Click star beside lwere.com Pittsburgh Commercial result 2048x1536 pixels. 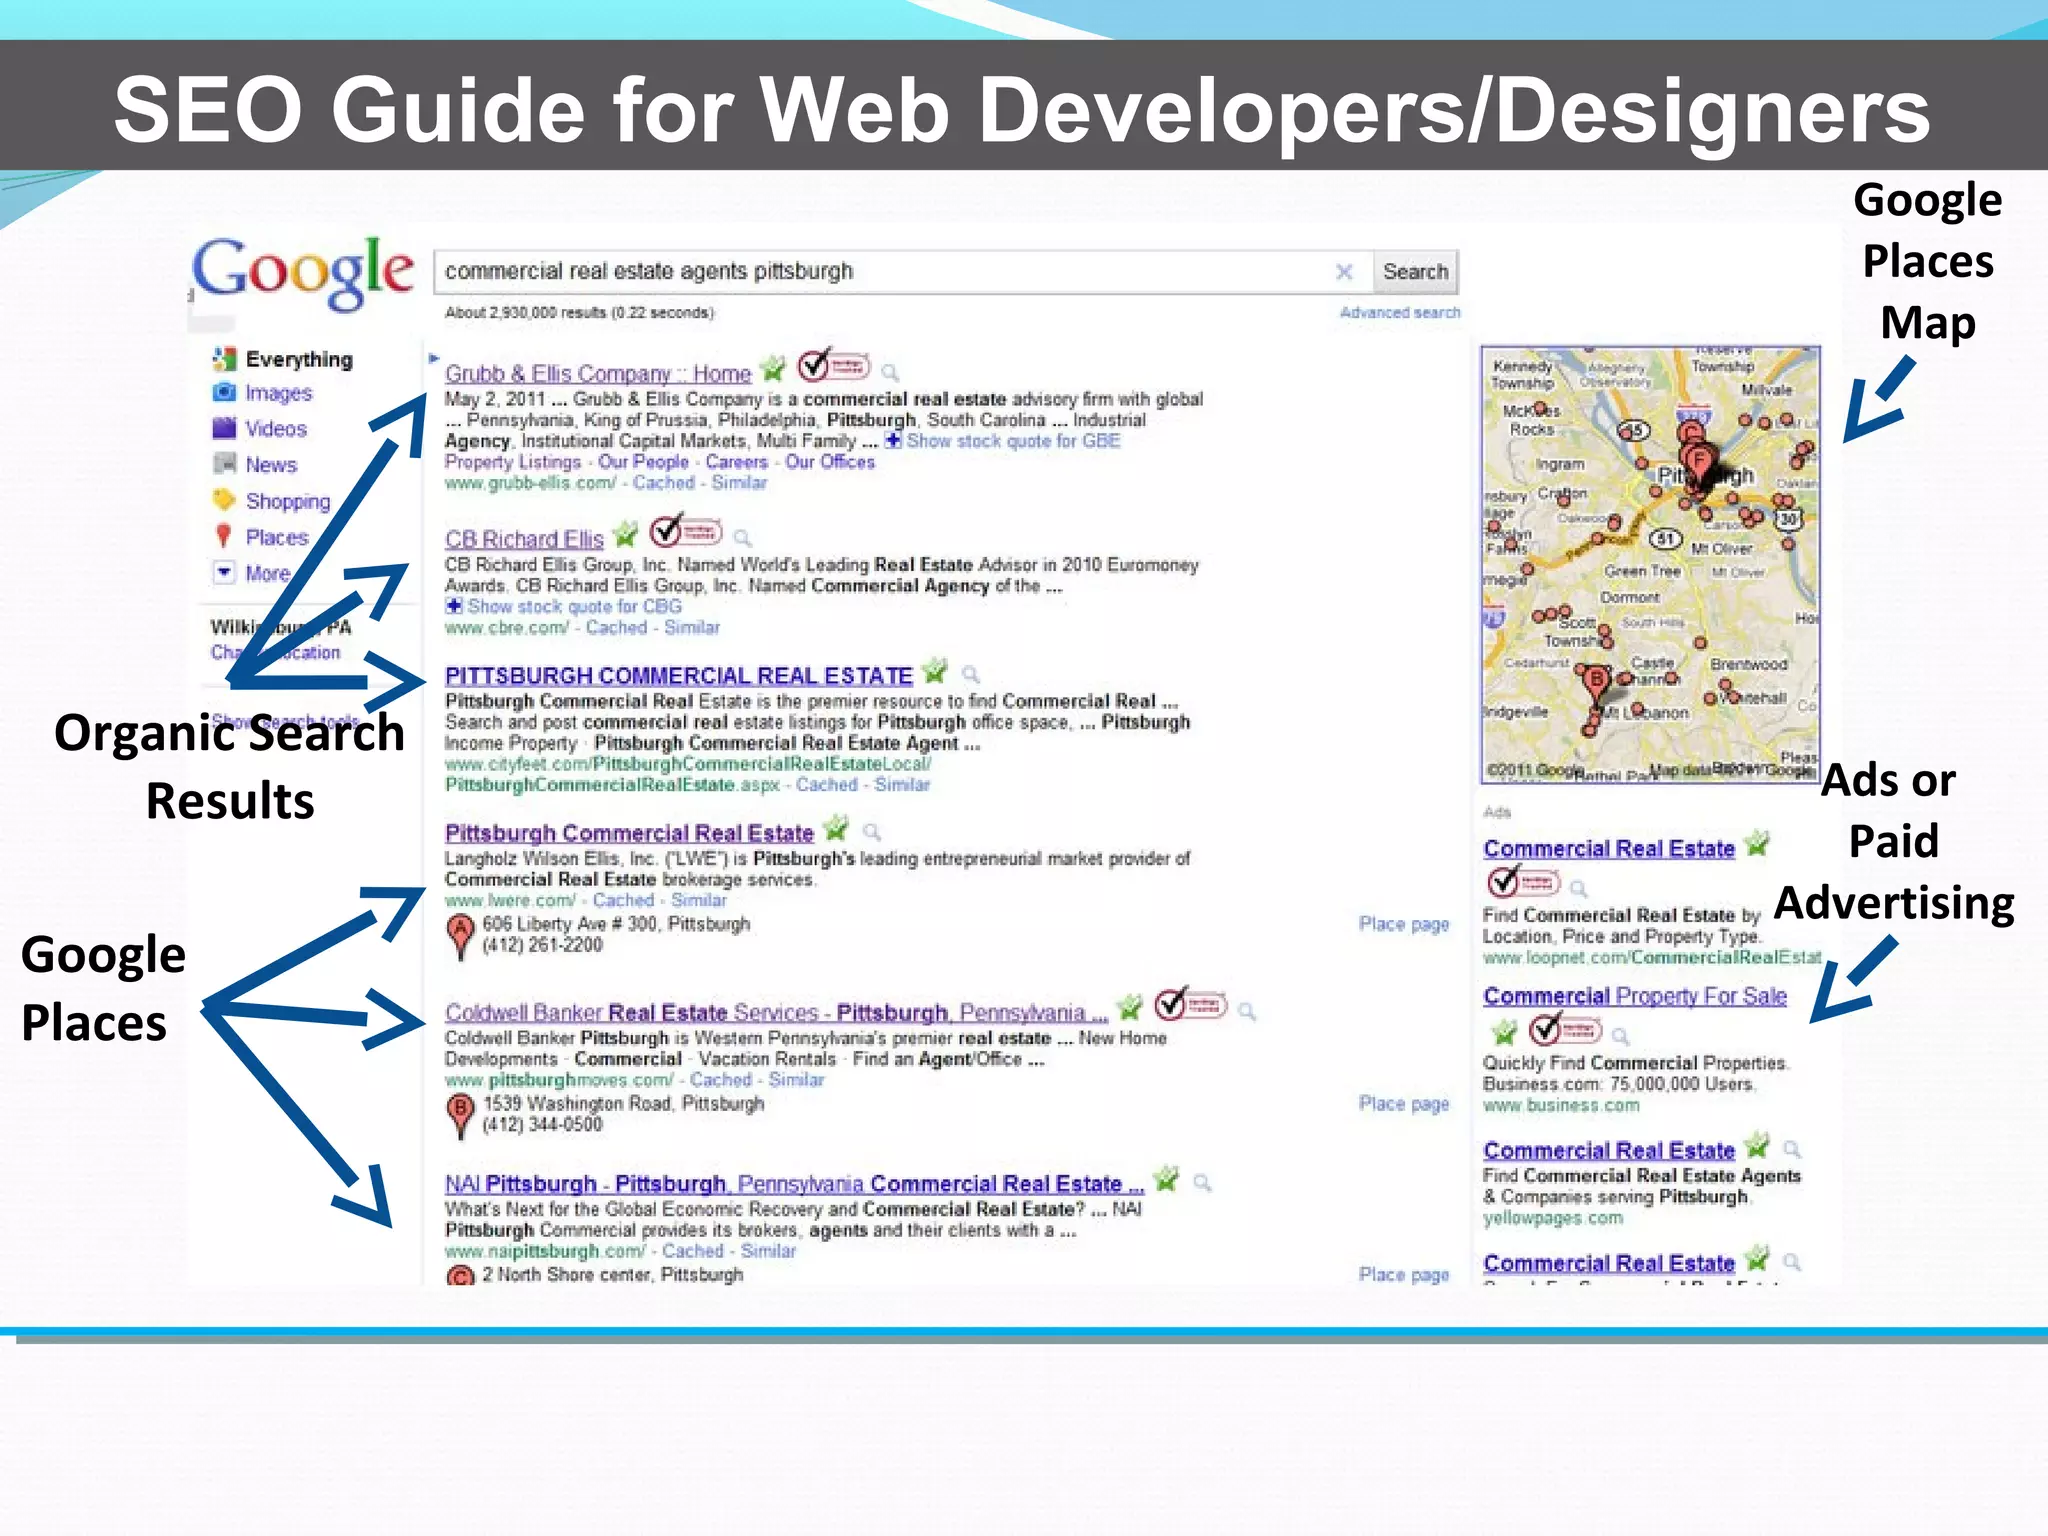coord(836,829)
